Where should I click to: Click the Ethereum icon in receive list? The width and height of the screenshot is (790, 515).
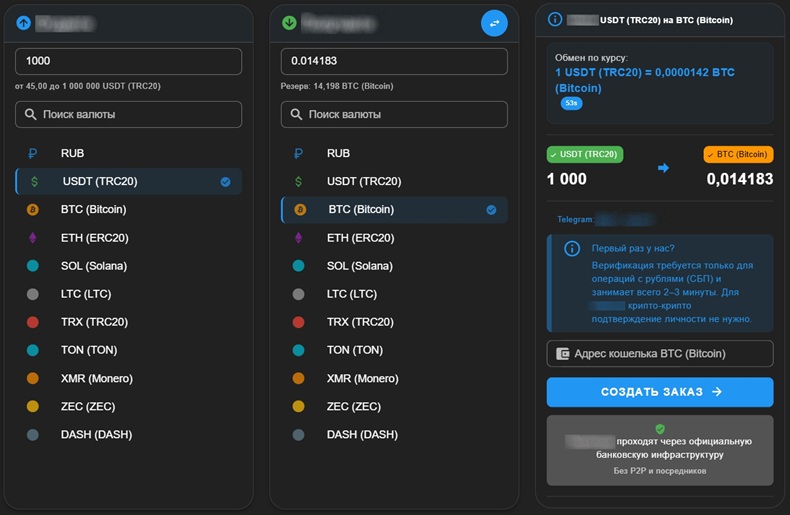(299, 238)
